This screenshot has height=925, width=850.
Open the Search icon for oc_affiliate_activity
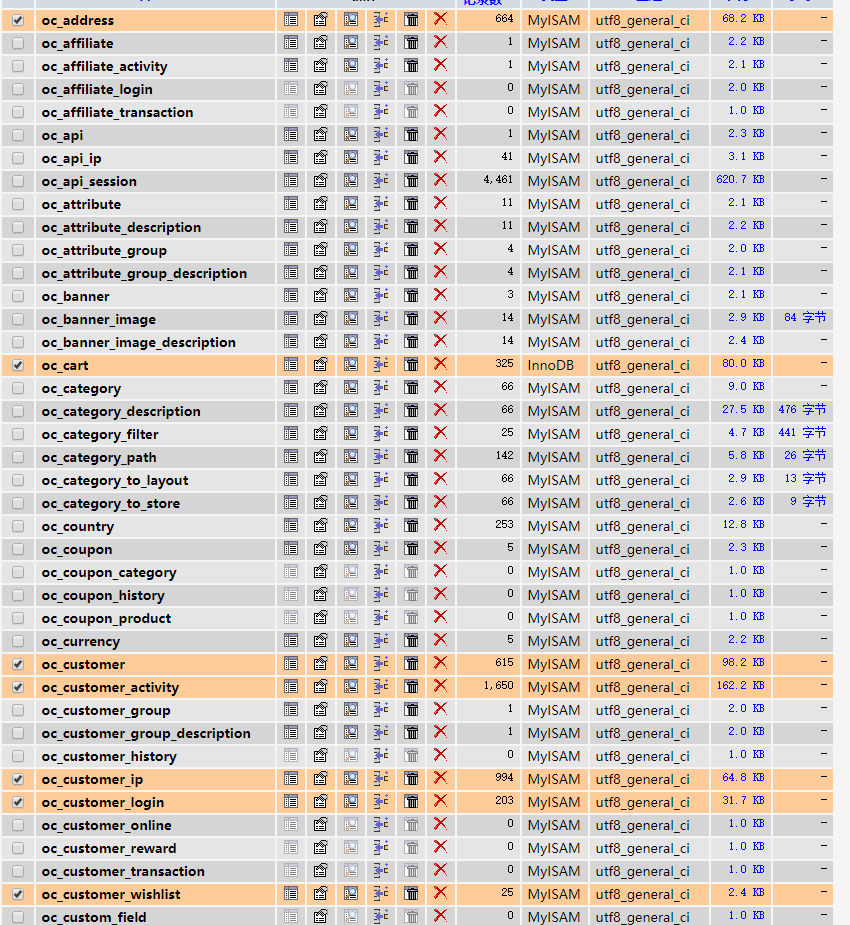[351, 65]
